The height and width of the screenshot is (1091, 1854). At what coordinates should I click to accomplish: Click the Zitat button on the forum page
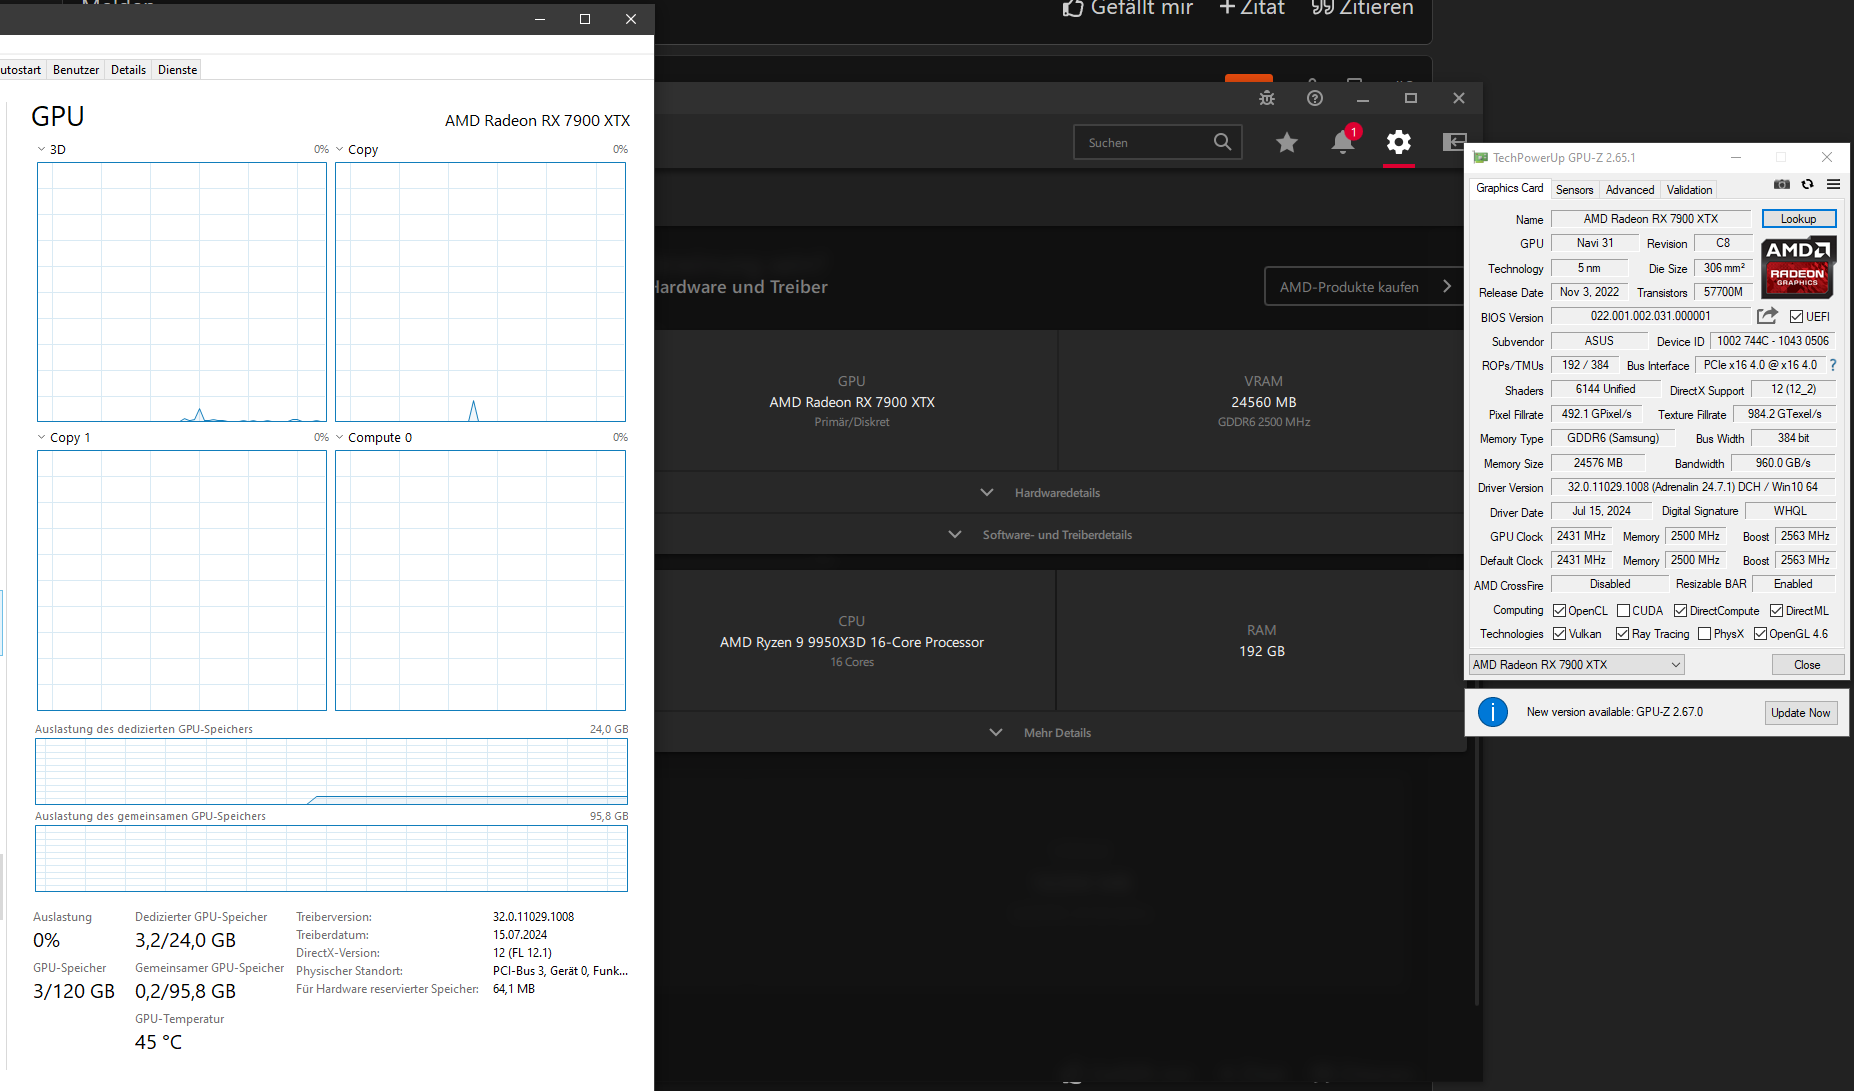coord(1252,8)
